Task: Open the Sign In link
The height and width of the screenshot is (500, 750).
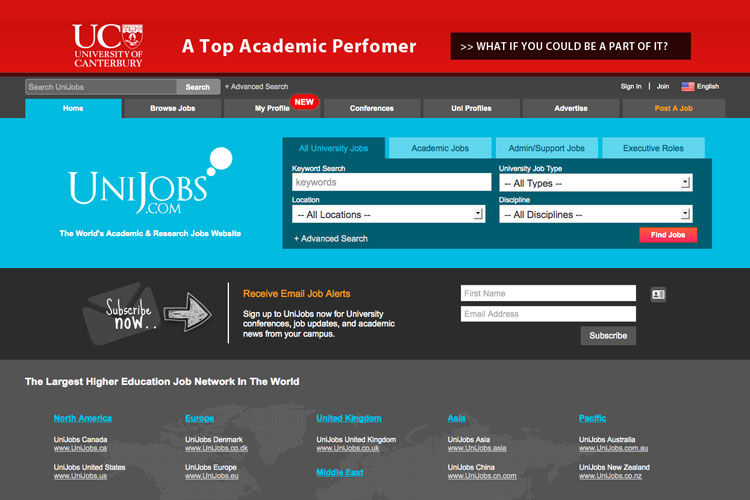Action: (631, 87)
